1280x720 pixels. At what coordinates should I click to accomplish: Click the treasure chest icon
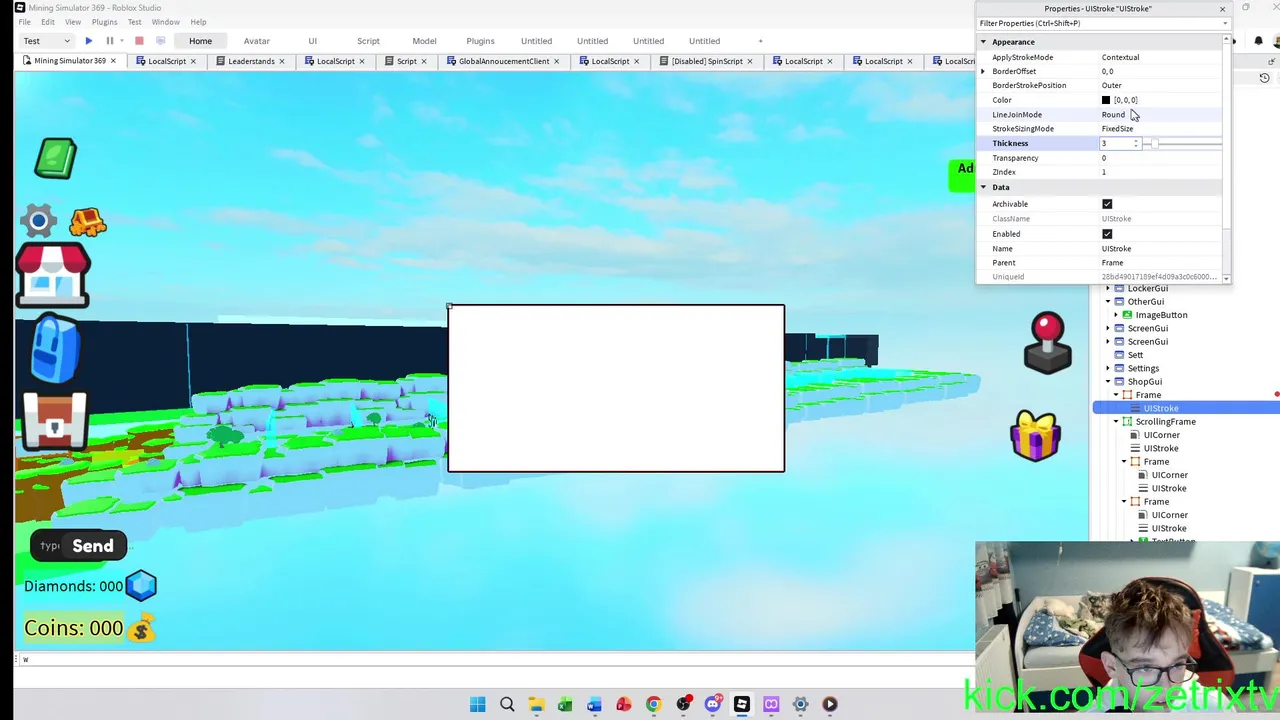pos(55,422)
